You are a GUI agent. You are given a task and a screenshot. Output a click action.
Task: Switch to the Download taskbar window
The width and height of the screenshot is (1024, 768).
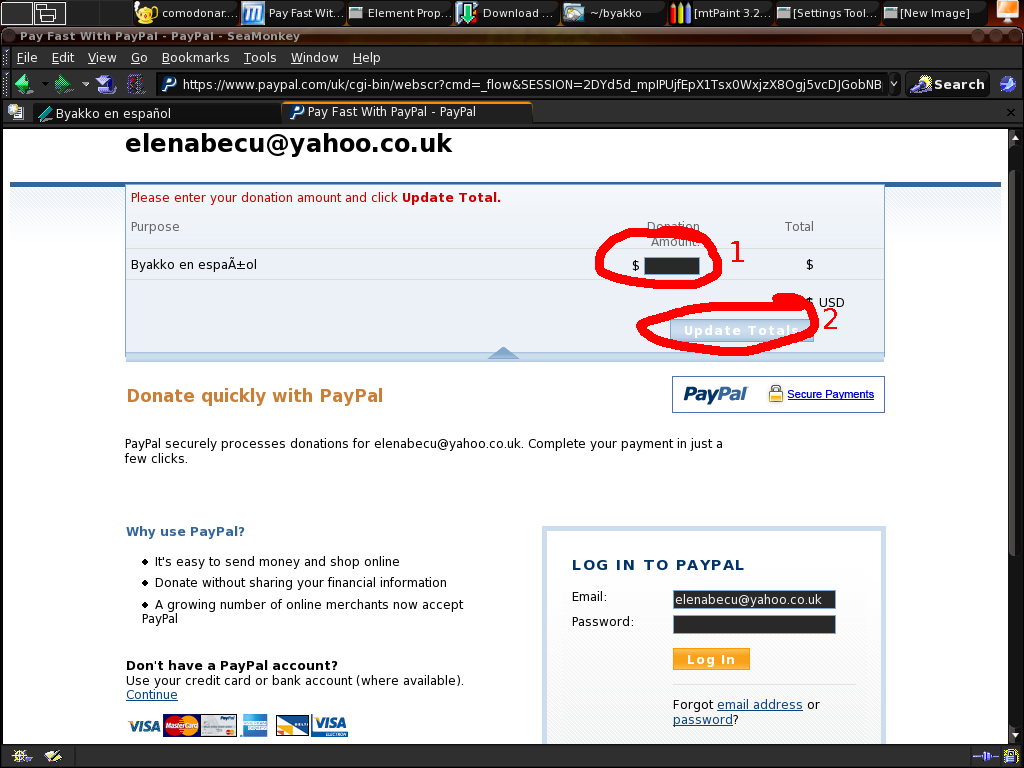(506, 12)
